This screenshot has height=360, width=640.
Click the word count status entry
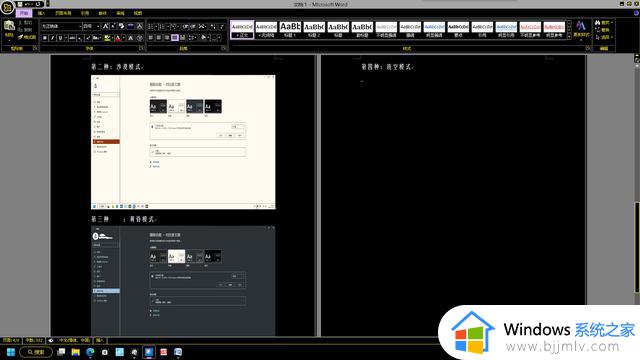[x=34, y=340]
